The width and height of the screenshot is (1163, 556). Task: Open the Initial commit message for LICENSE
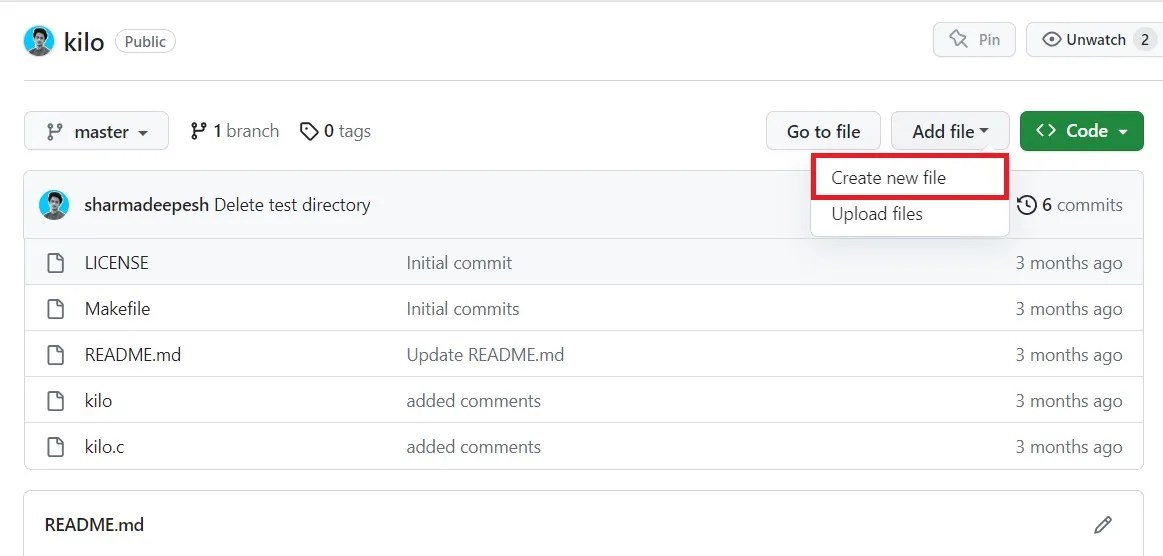[x=459, y=263]
